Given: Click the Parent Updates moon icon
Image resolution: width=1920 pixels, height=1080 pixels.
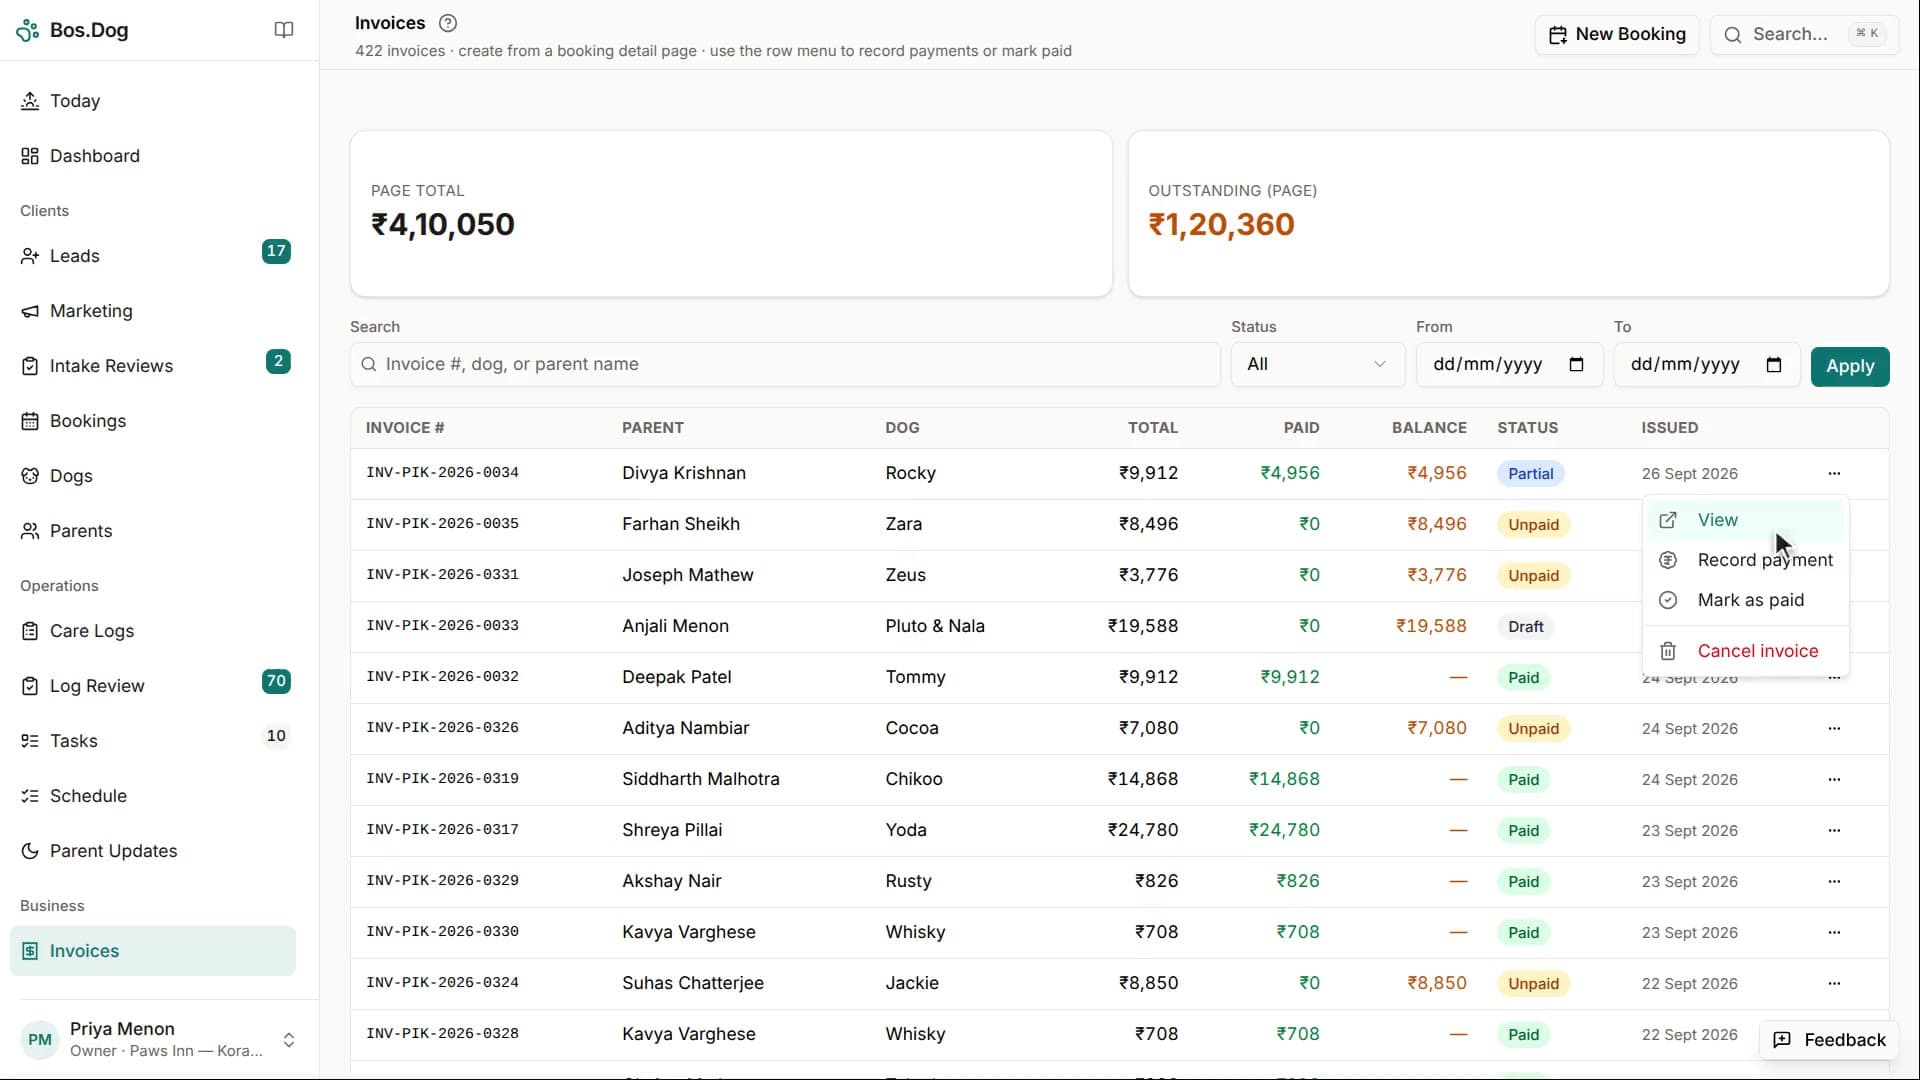Looking at the screenshot, I should coord(30,851).
